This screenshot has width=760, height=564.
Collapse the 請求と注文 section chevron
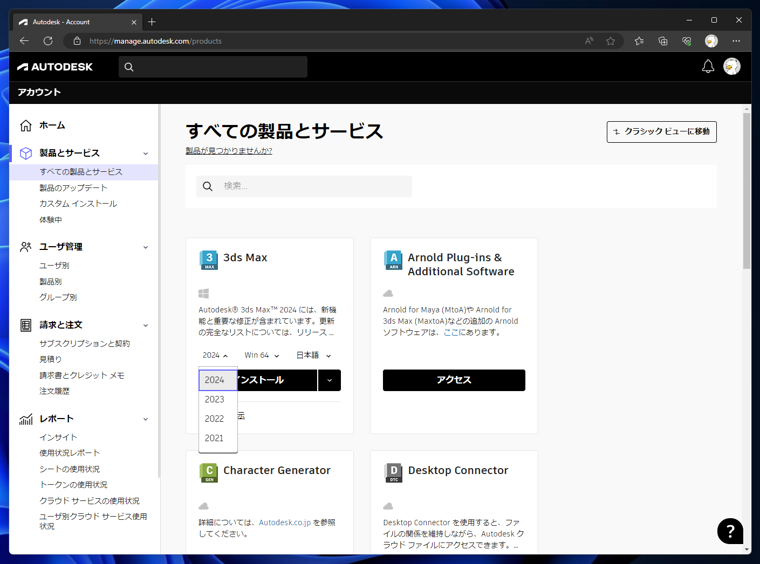[145, 326]
